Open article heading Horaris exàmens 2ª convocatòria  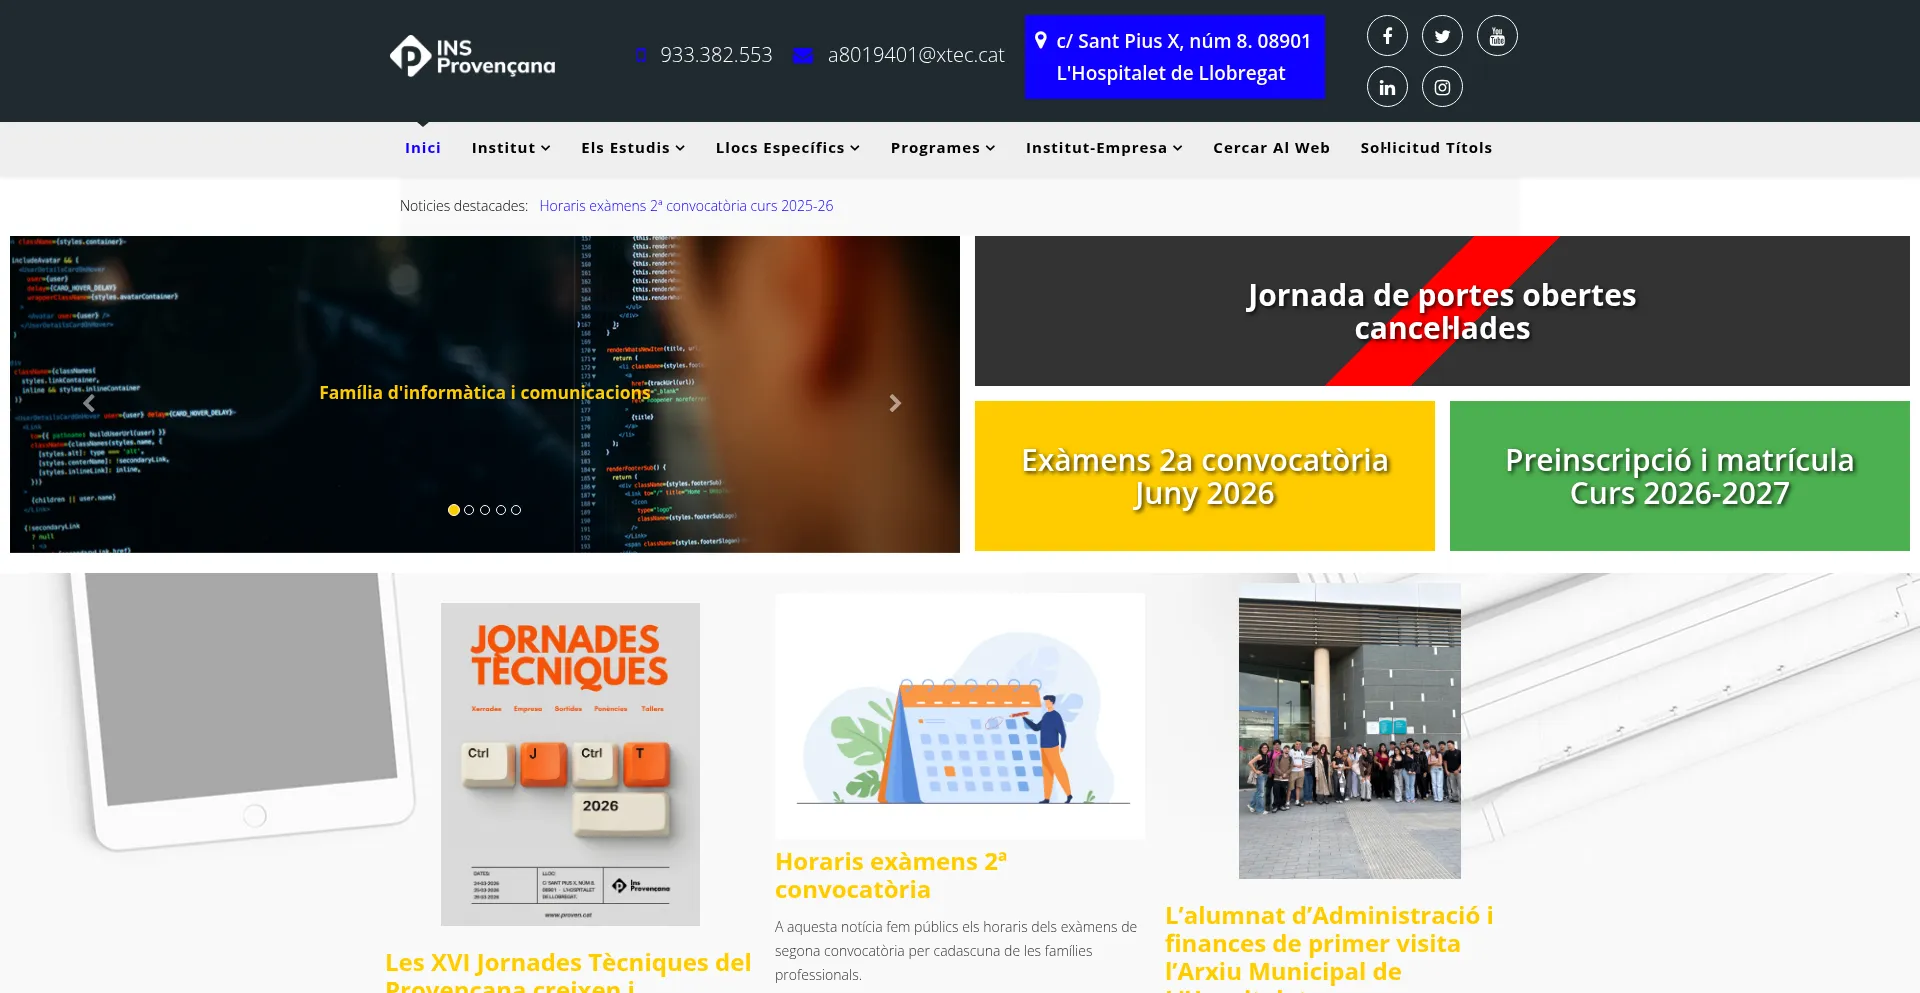tap(891, 875)
